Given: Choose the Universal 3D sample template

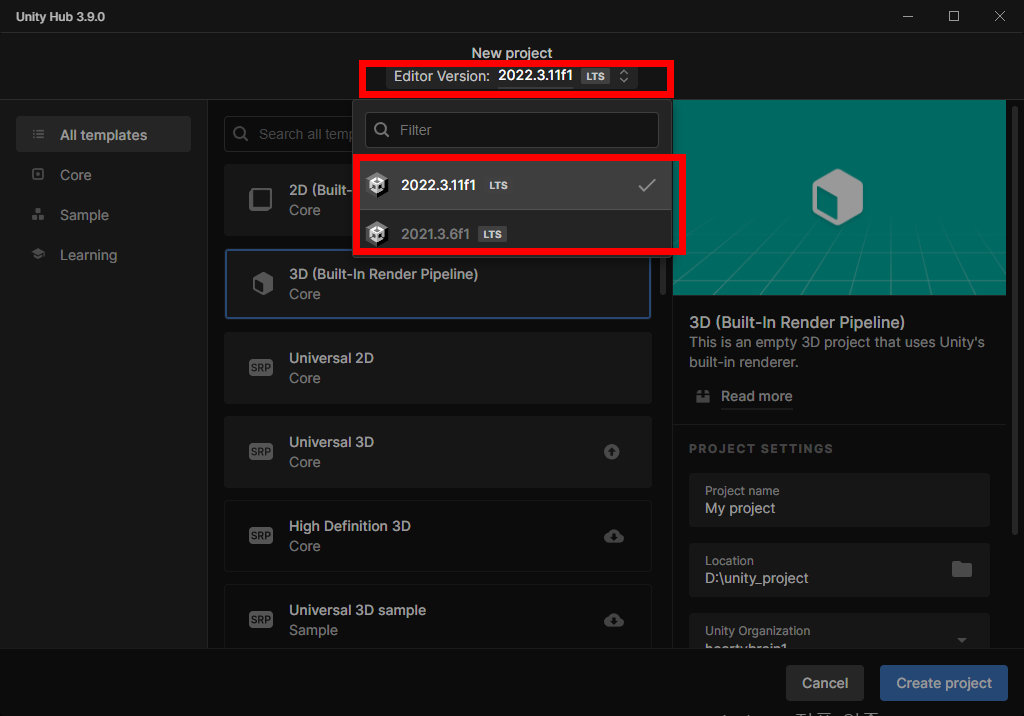Looking at the screenshot, I should coord(438,617).
